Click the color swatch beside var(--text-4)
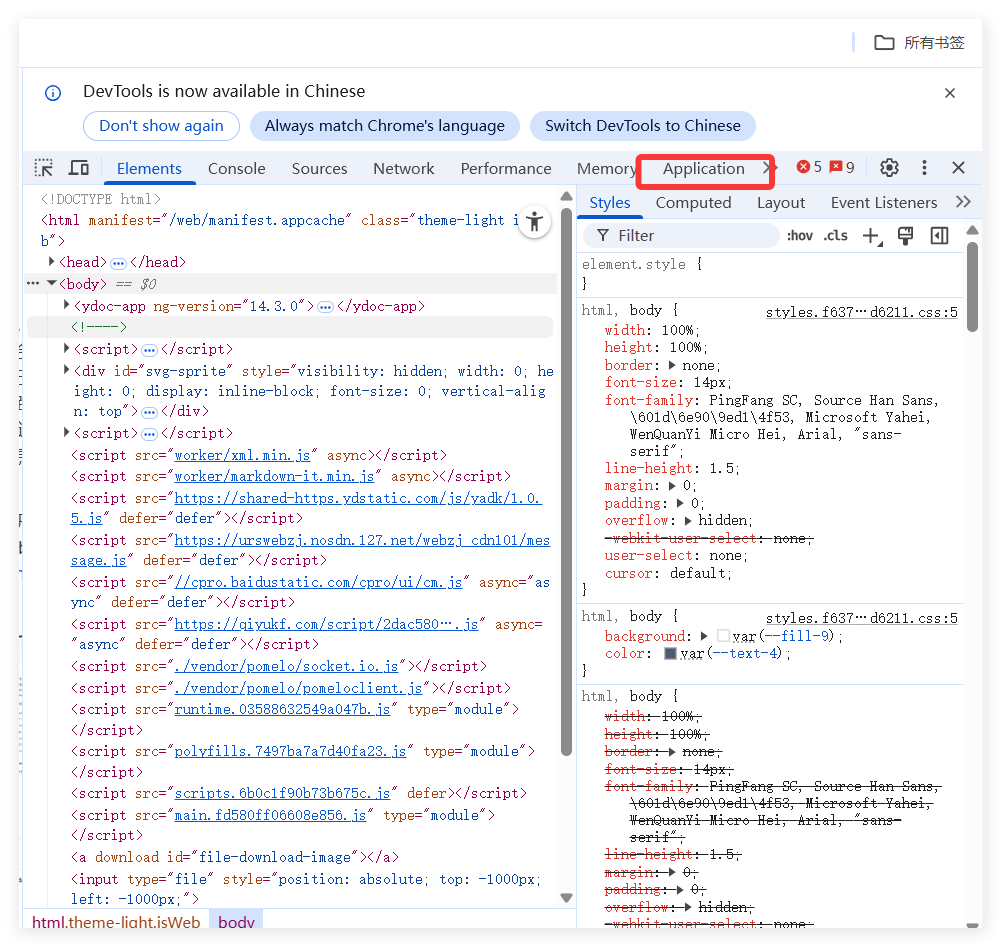1004x947 pixels. click(671, 653)
